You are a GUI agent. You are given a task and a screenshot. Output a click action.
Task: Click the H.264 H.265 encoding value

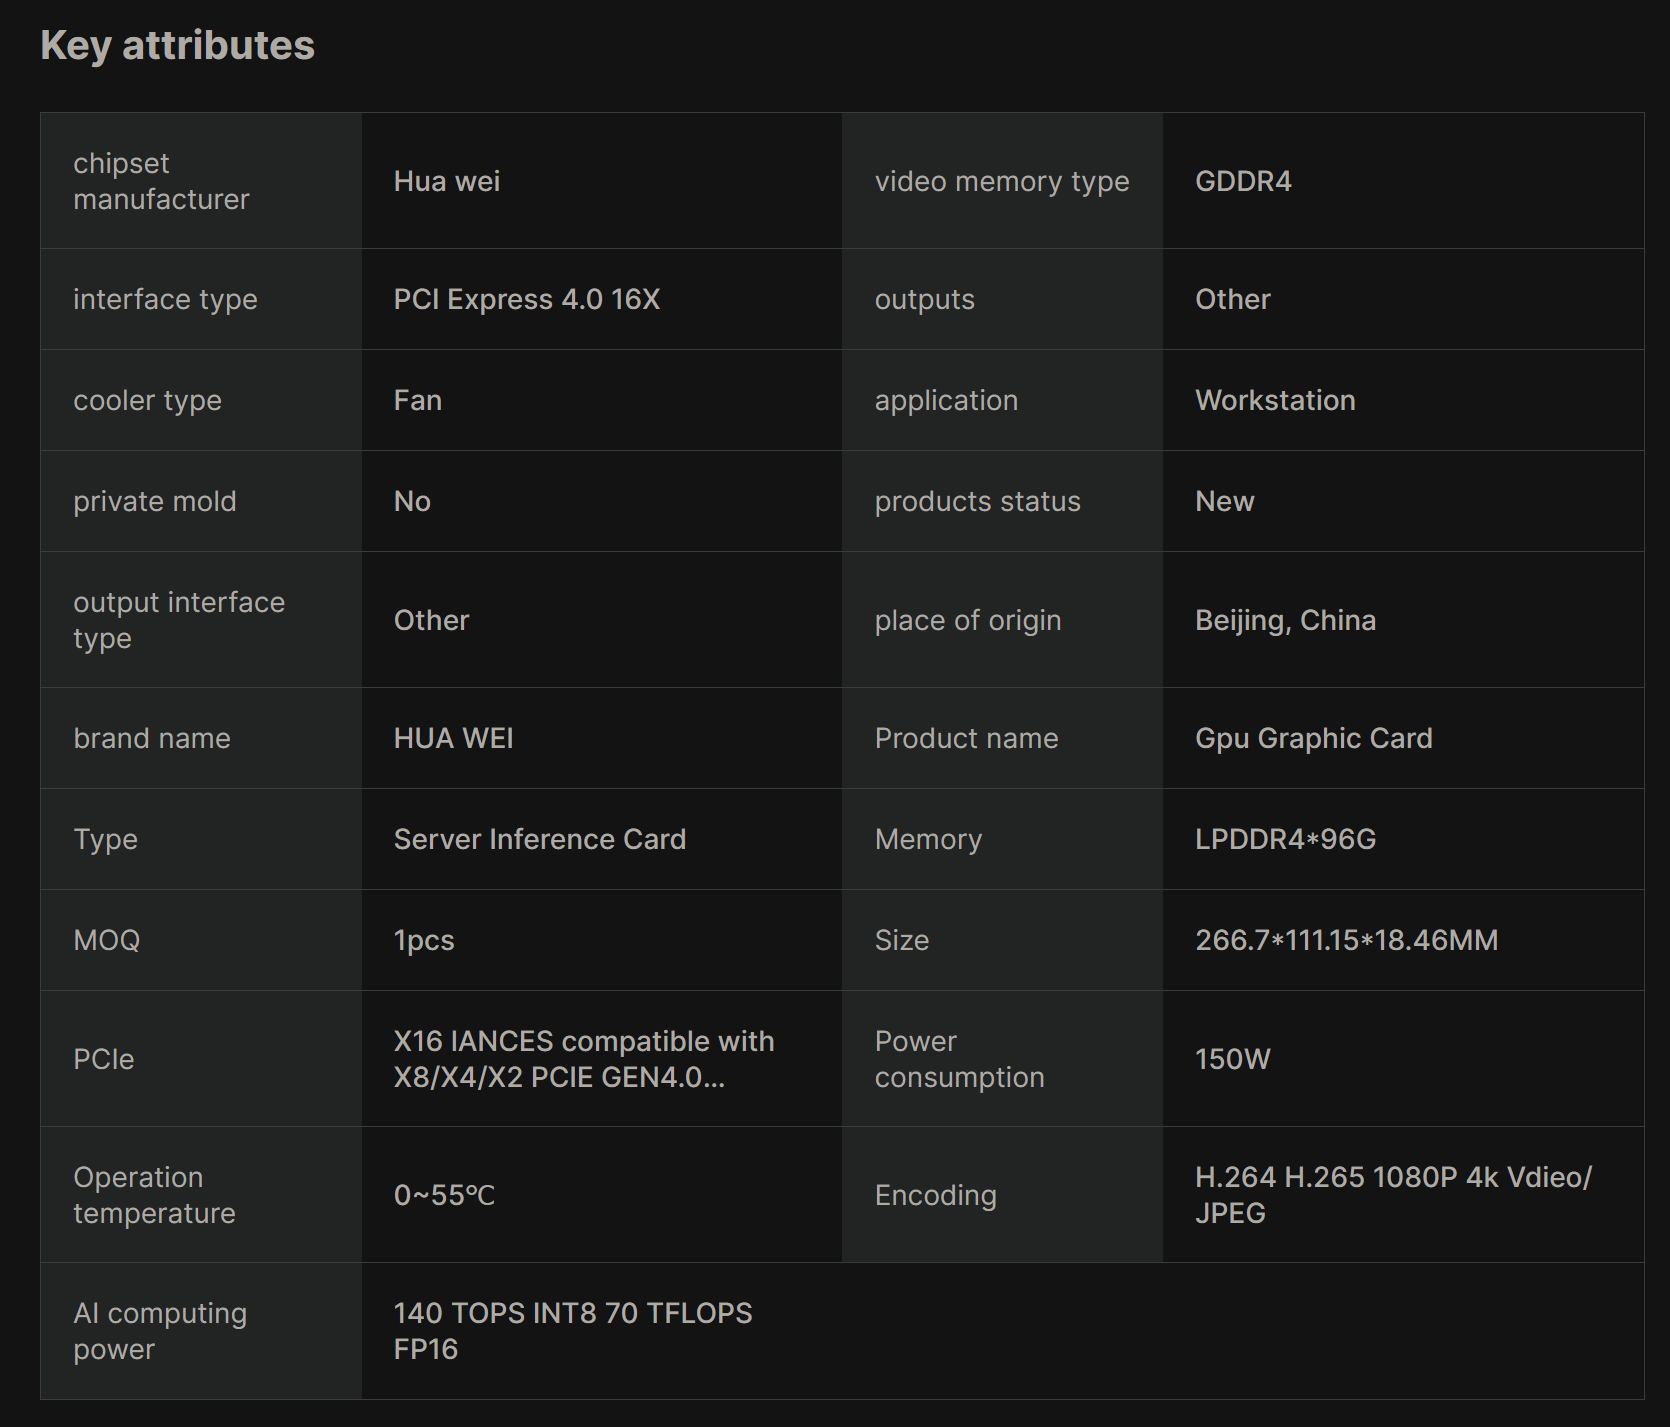point(1392,1195)
